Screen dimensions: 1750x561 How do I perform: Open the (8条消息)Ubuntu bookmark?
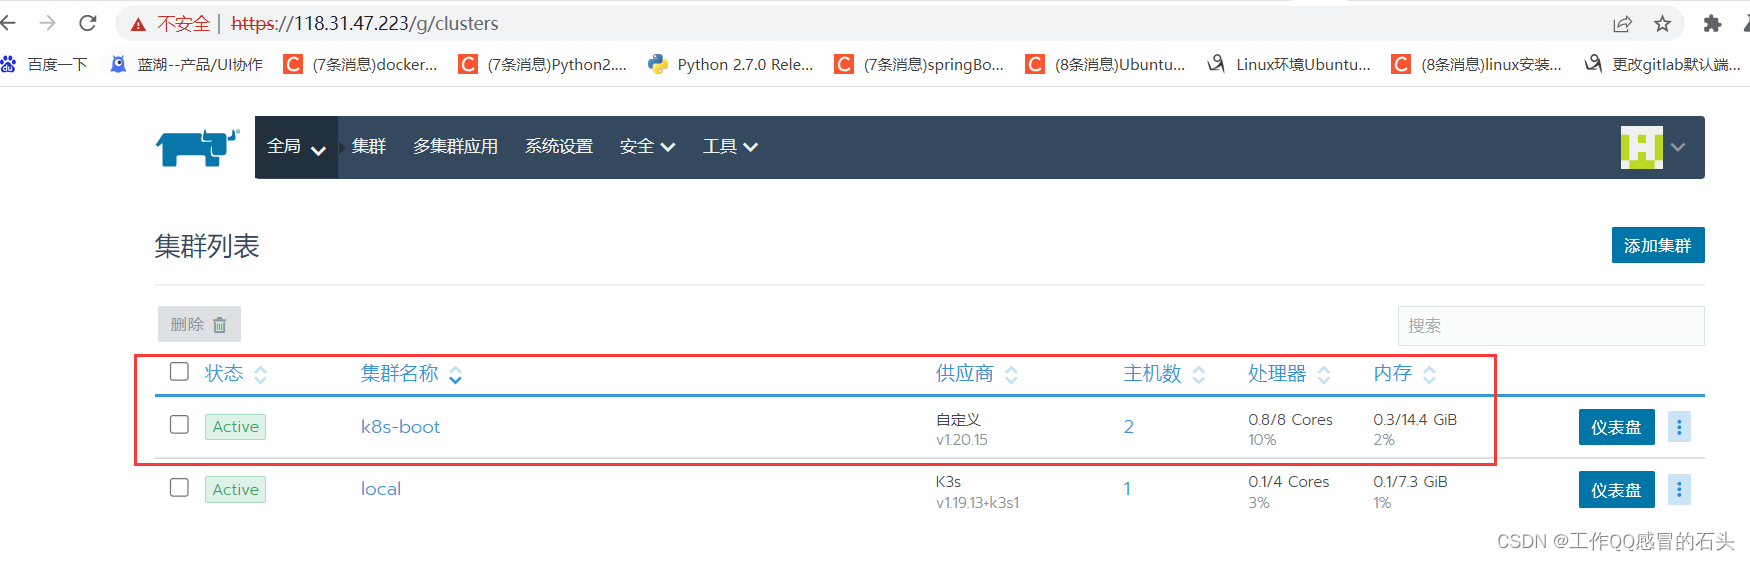(1106, 64)
